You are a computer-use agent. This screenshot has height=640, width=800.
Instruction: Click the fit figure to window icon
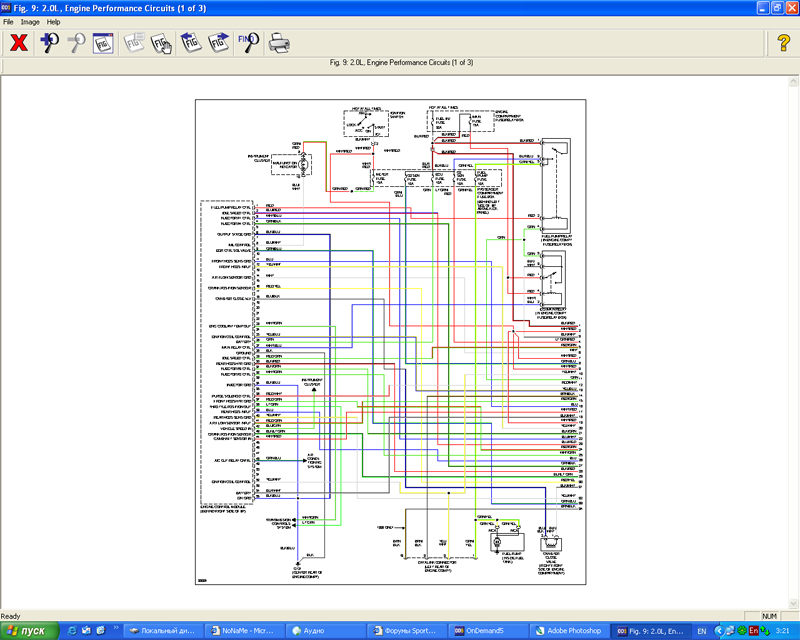(x=103, y=42)
